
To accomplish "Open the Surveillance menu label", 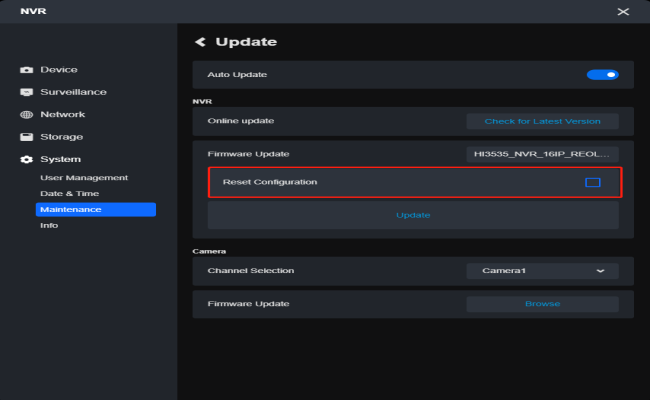I will (73, 92).
